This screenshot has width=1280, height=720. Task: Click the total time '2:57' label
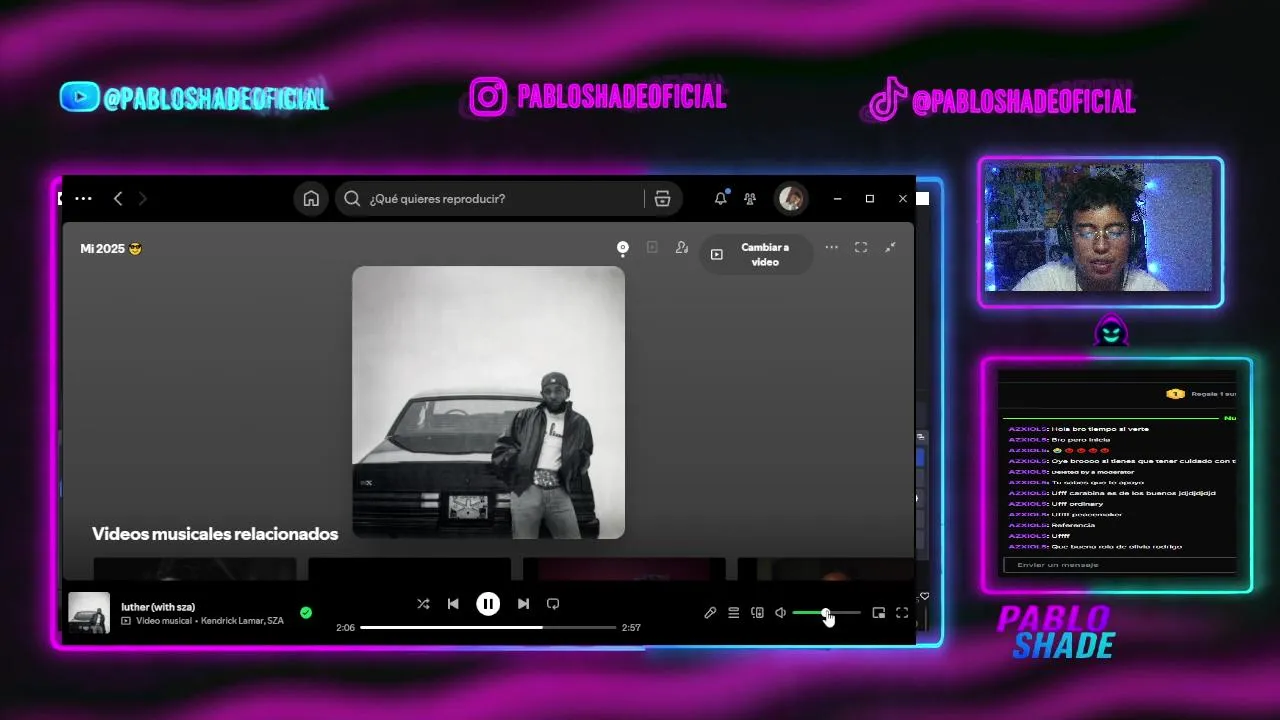pyautogui.click(x=631, y=628)
